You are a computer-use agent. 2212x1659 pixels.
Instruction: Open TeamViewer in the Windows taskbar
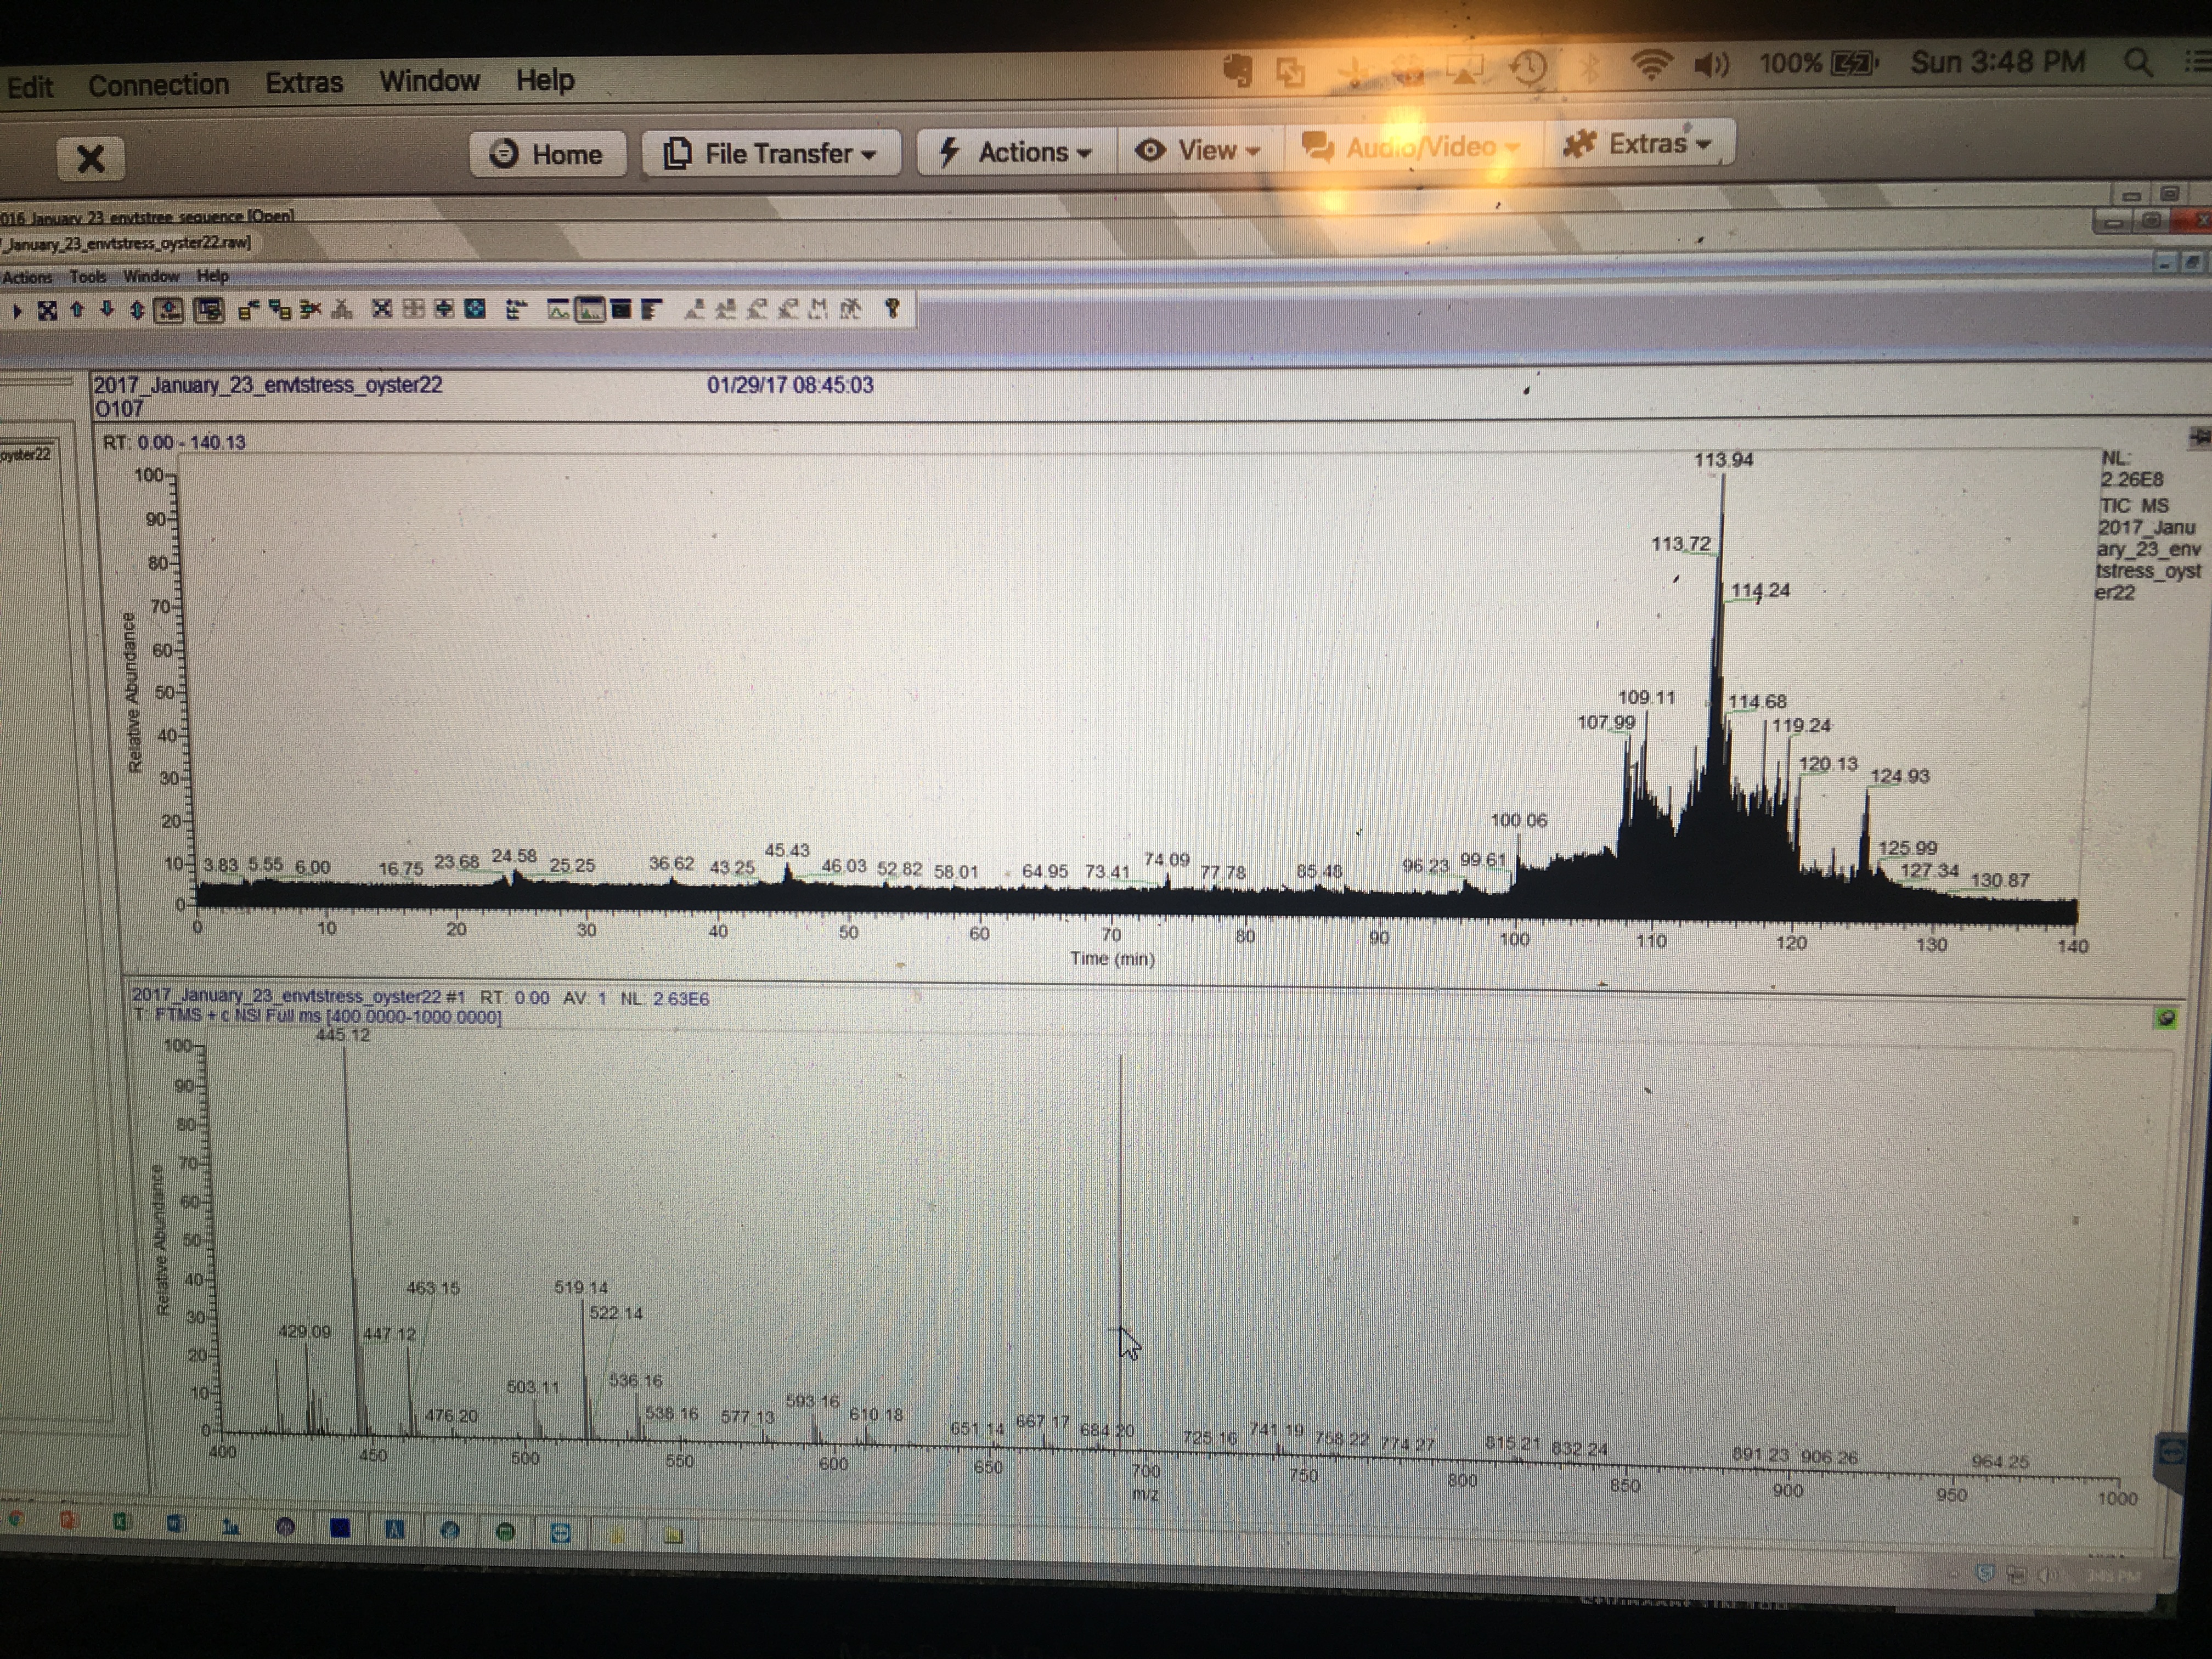[x=560, y=1533]
